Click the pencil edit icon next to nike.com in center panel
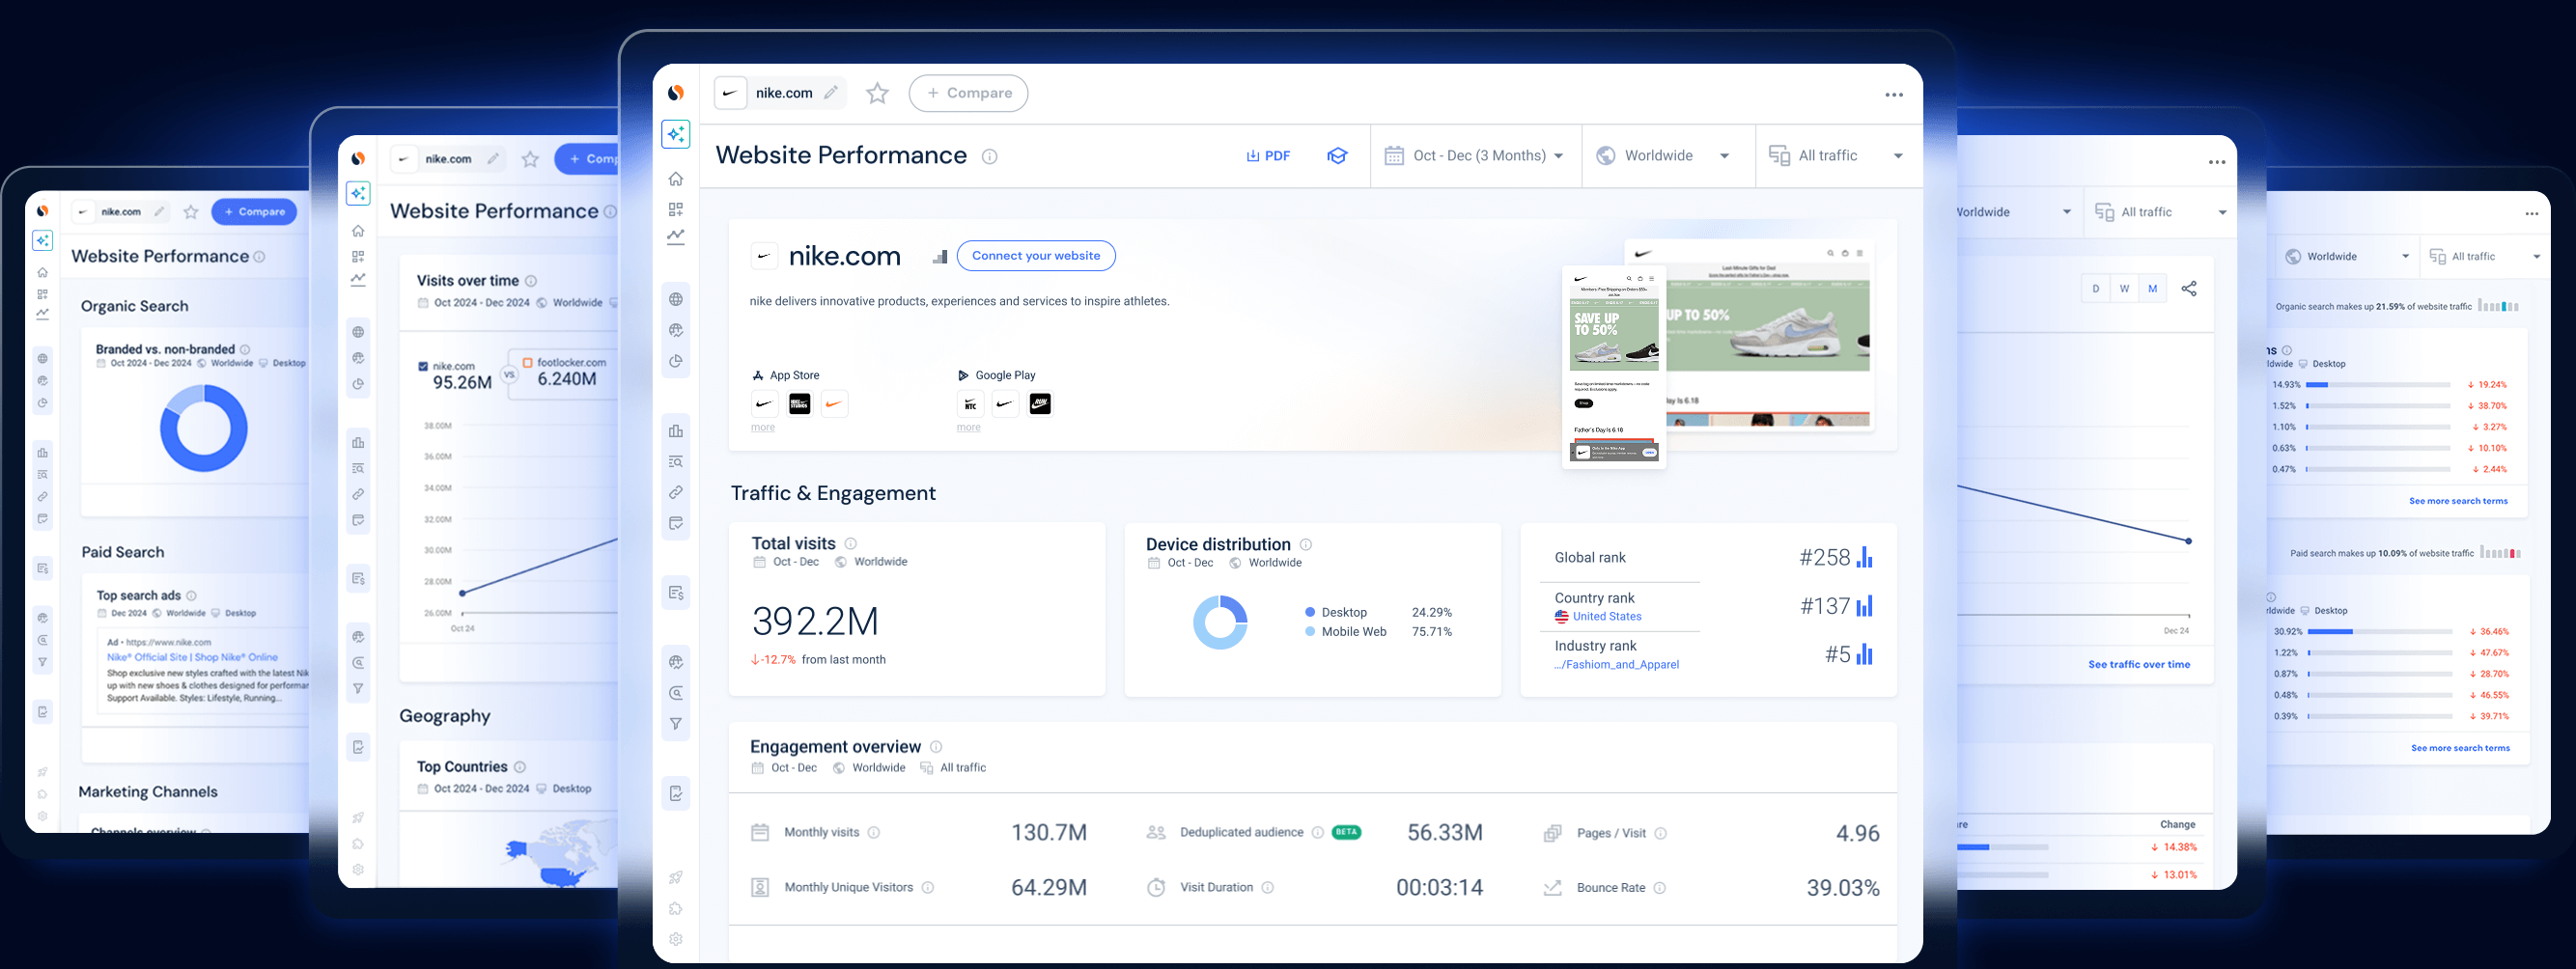The width and height of the screenshot is (2576, 969). click(x=830, y=93)
